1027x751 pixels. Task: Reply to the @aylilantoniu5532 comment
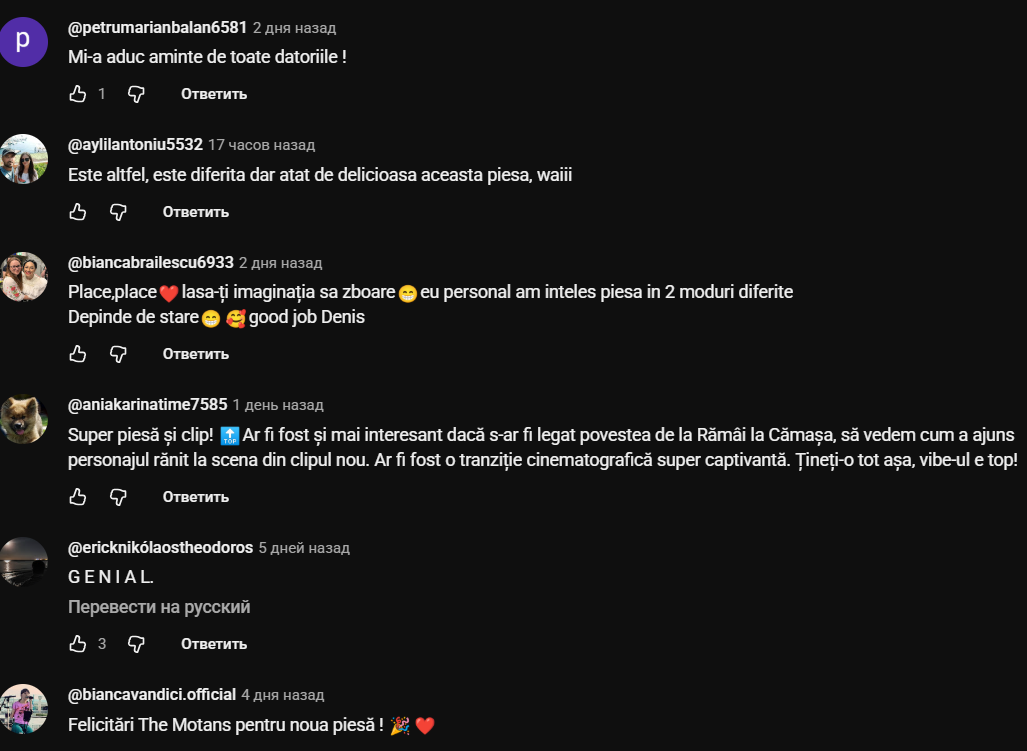coord(195,211)
